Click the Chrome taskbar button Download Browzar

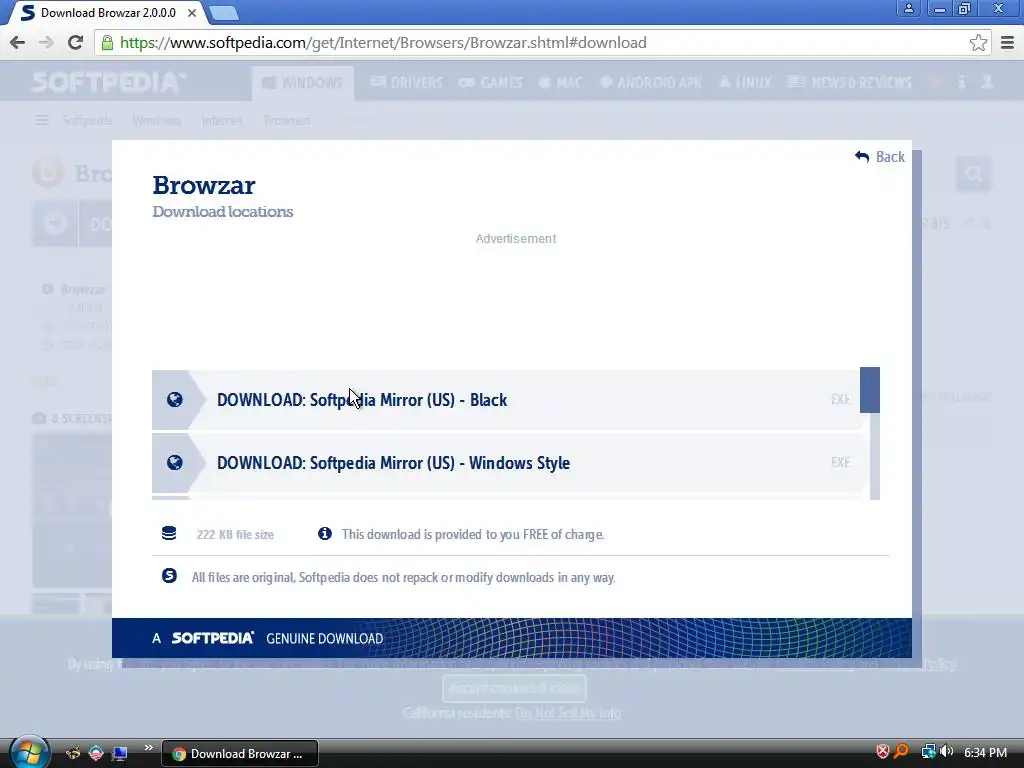click(x=240, y=754)
